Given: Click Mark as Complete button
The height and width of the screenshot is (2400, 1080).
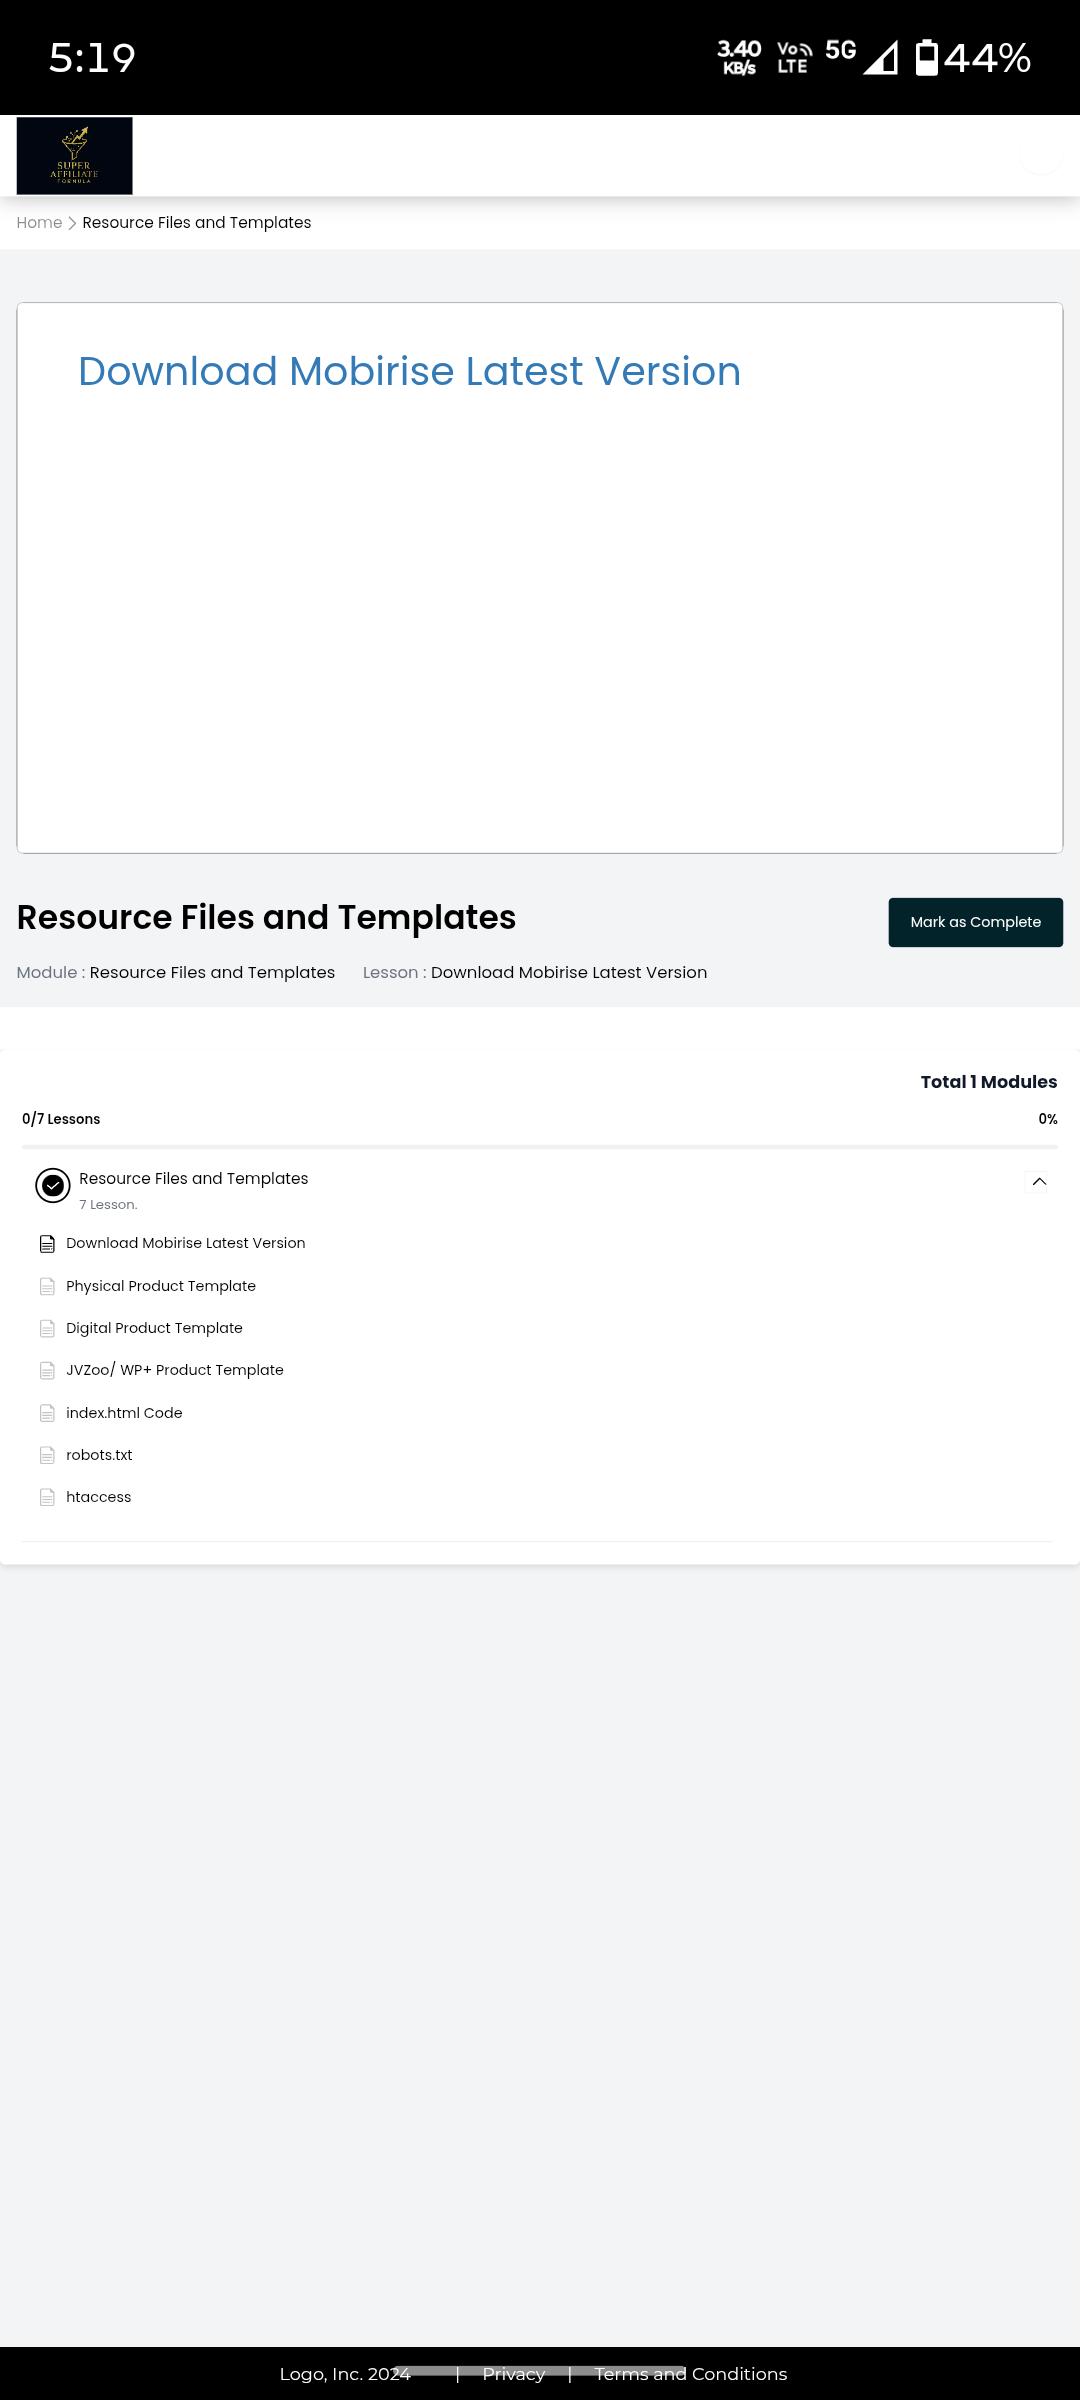Looking at the screenshot, I should [x=976, y=922].
